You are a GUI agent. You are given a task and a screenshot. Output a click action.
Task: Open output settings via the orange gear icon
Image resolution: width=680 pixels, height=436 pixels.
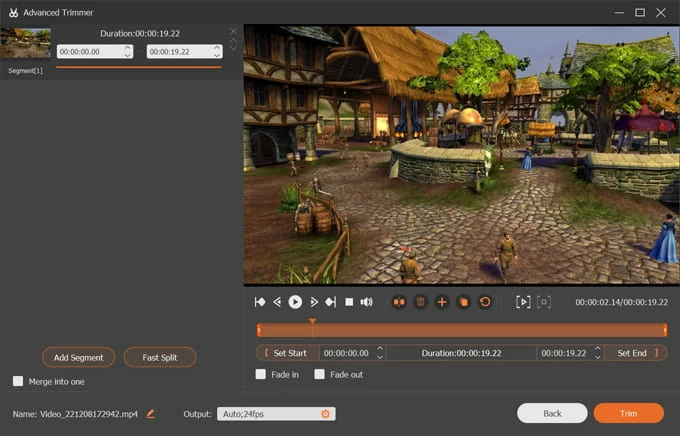(x=325, y=413)
